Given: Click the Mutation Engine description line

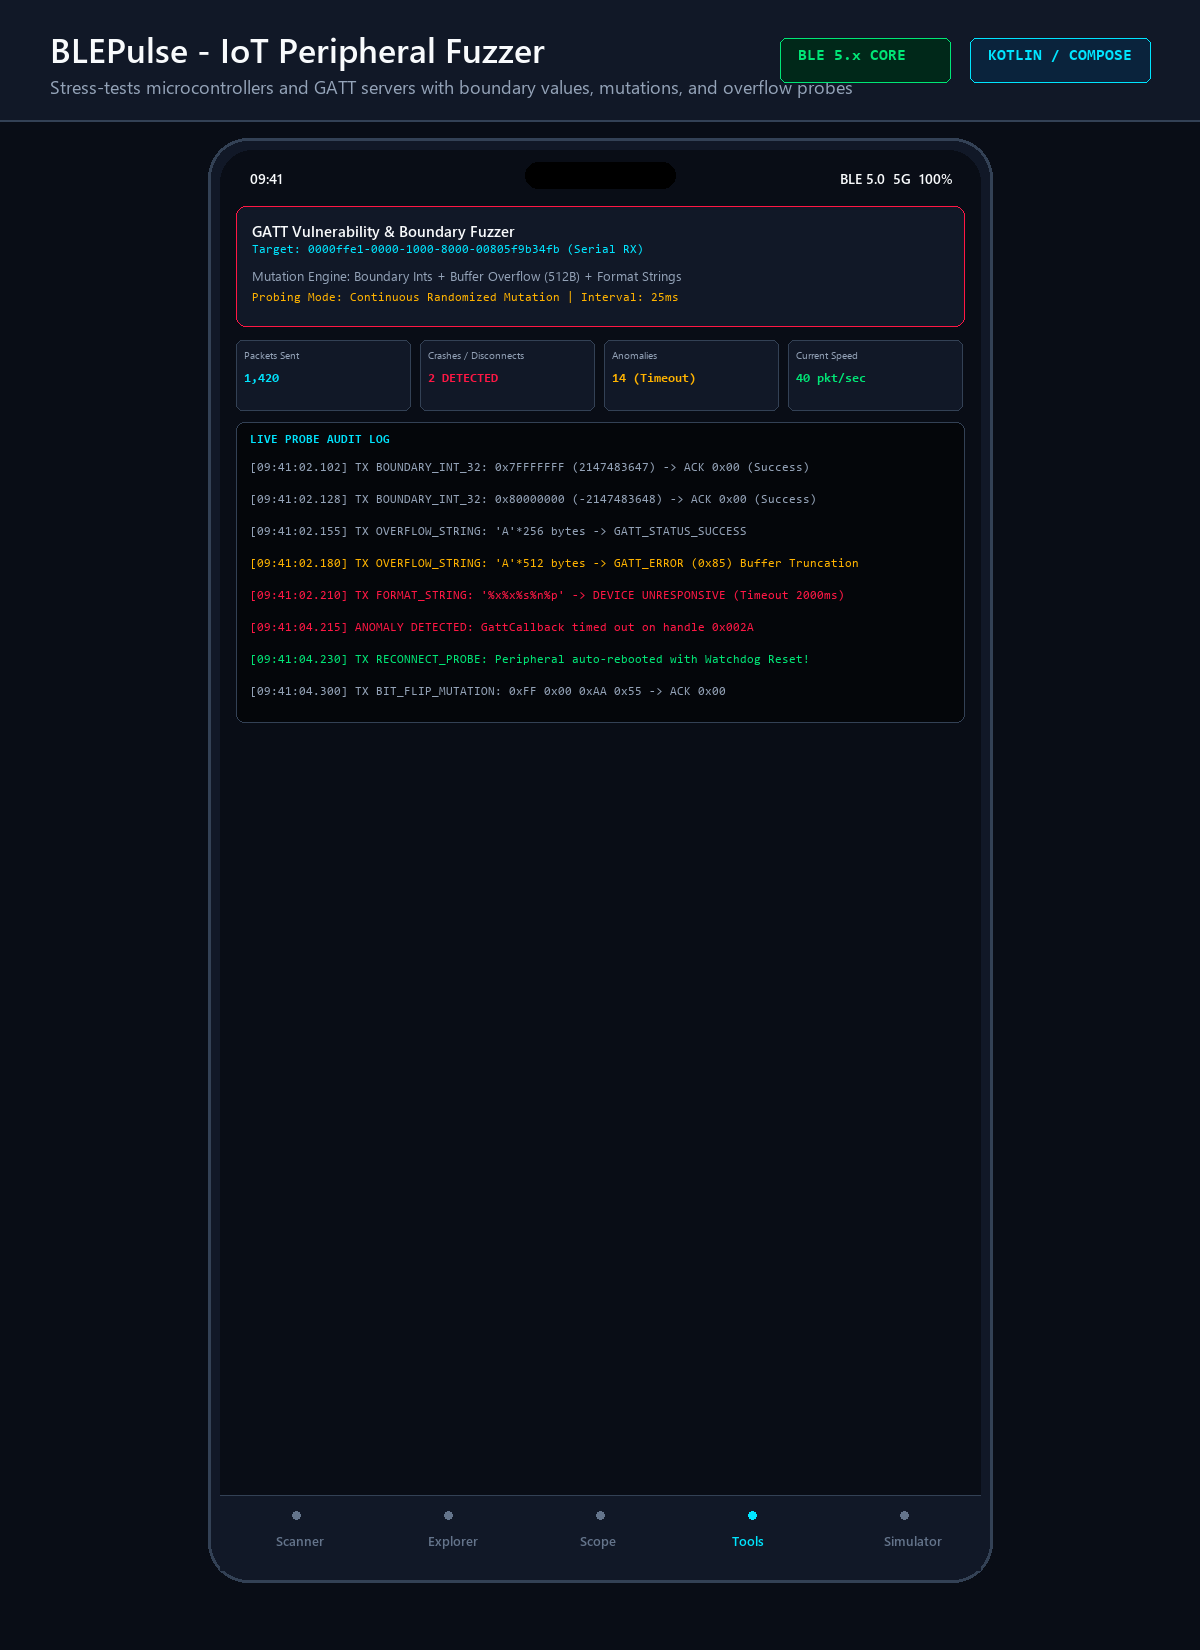Looking at the screenshot, I should (466, 277).
